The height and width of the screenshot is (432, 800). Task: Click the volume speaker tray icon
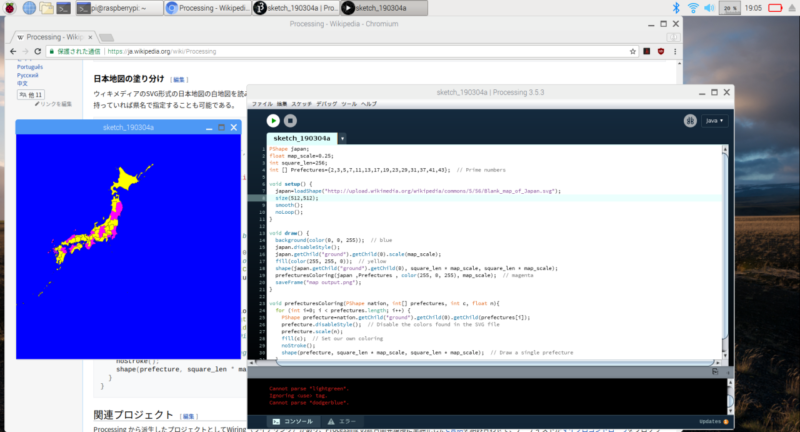click(x=709, y=8)
